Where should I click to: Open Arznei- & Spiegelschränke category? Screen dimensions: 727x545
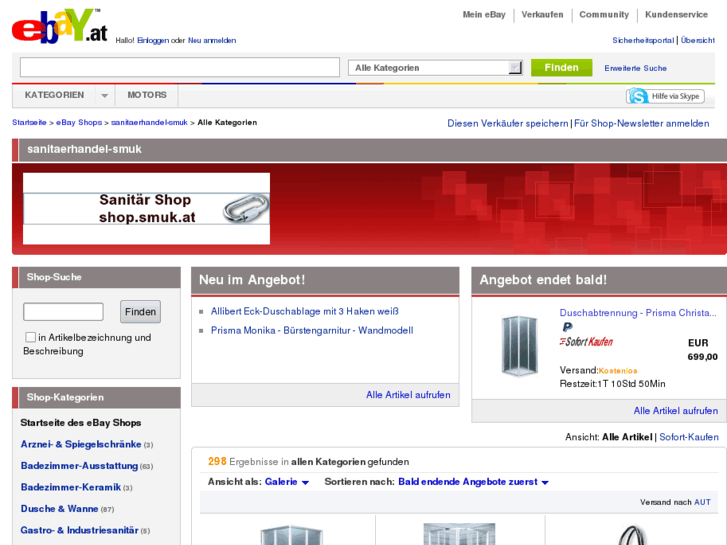pos(81,444)
